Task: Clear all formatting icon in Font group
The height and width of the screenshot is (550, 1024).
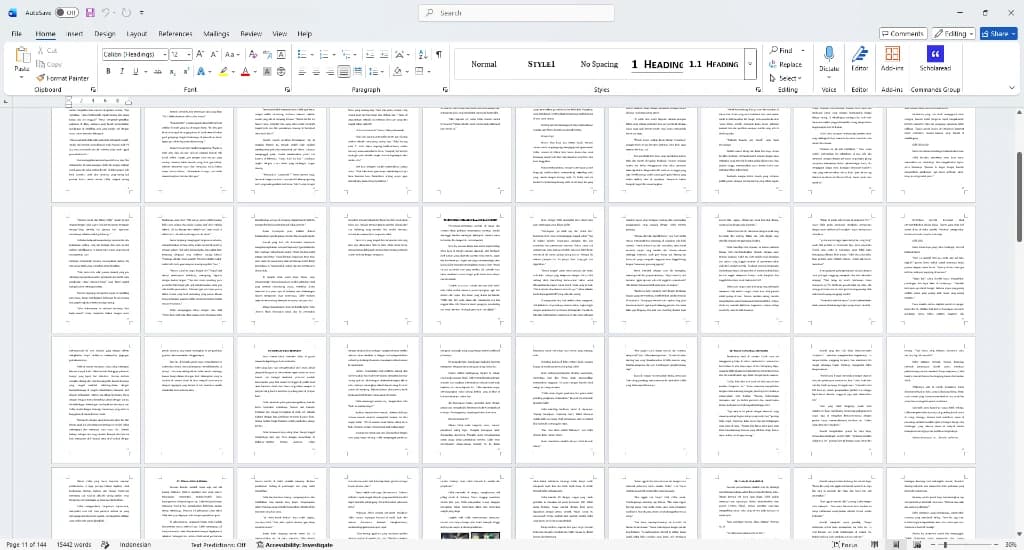Action: [x=253, y=54]
